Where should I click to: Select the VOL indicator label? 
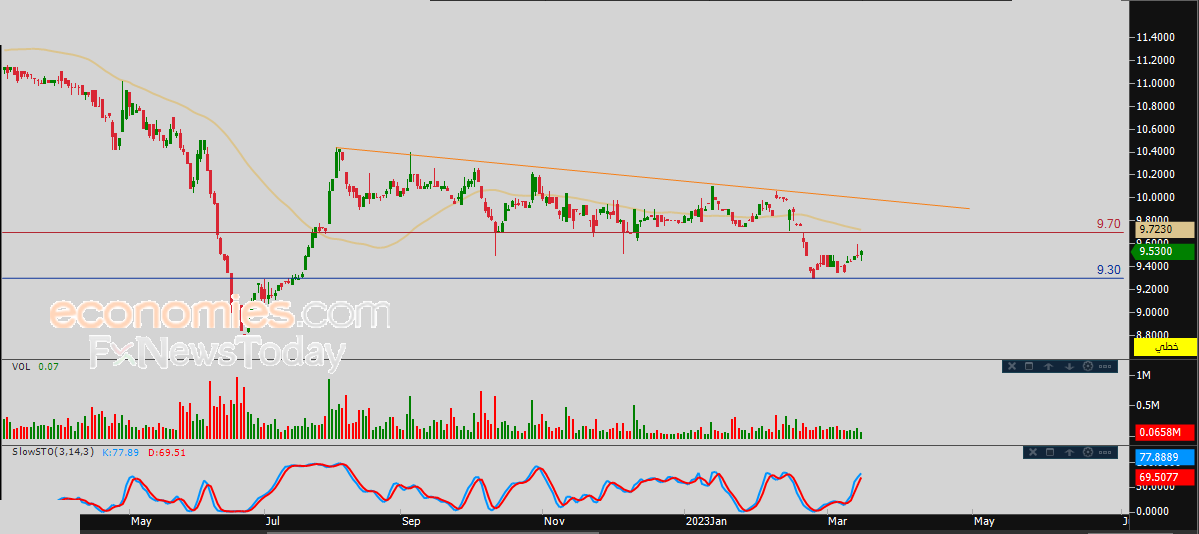pyautogui.click(x=20, y=367)
